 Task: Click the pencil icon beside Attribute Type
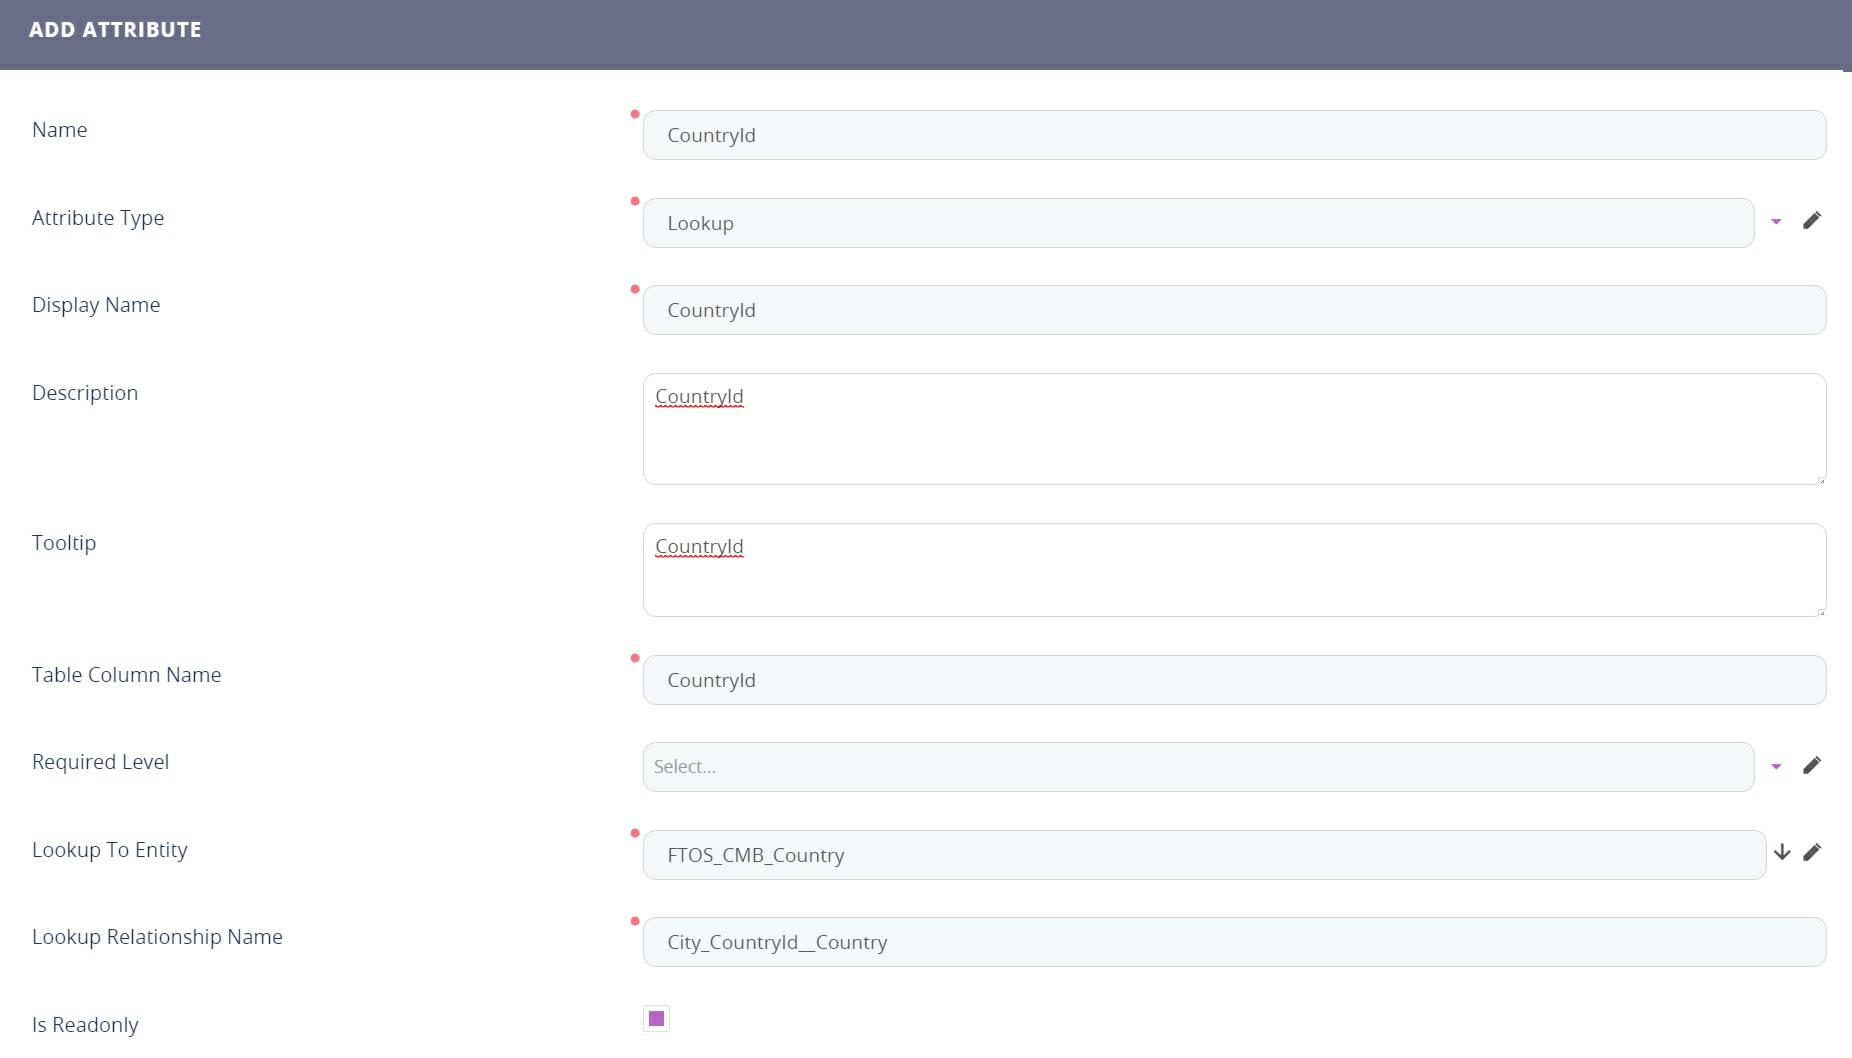(x=1811, y=221)
